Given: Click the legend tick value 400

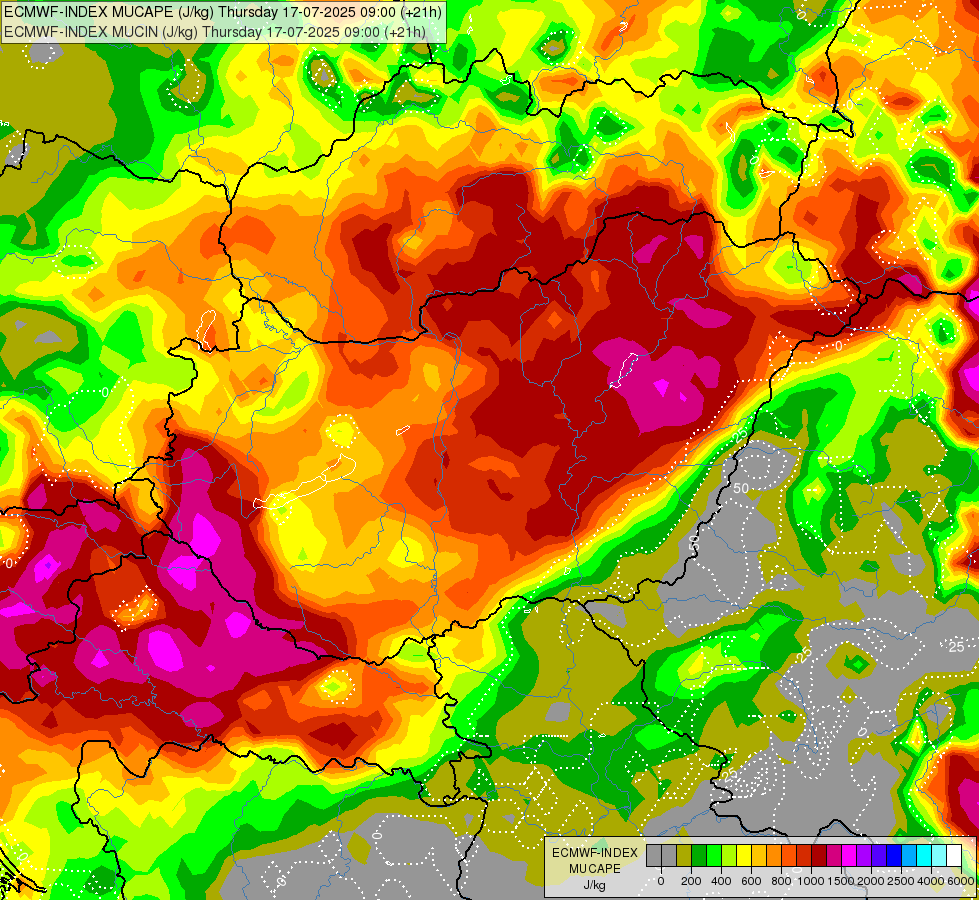Looking at the screenshot, I should 721,881.
